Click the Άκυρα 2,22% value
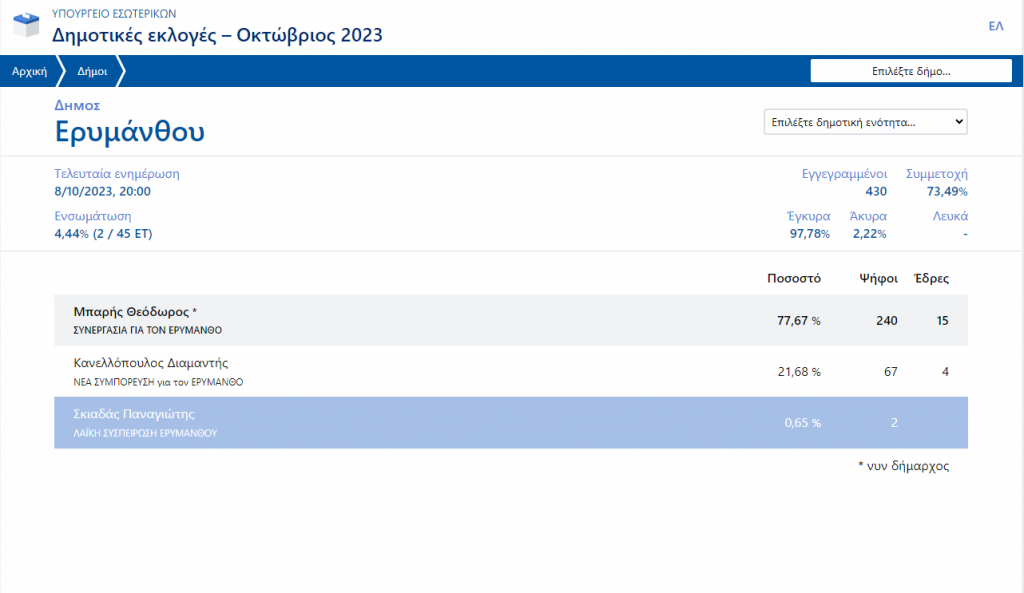This screenshot has width=1024, height=593. 870,234
